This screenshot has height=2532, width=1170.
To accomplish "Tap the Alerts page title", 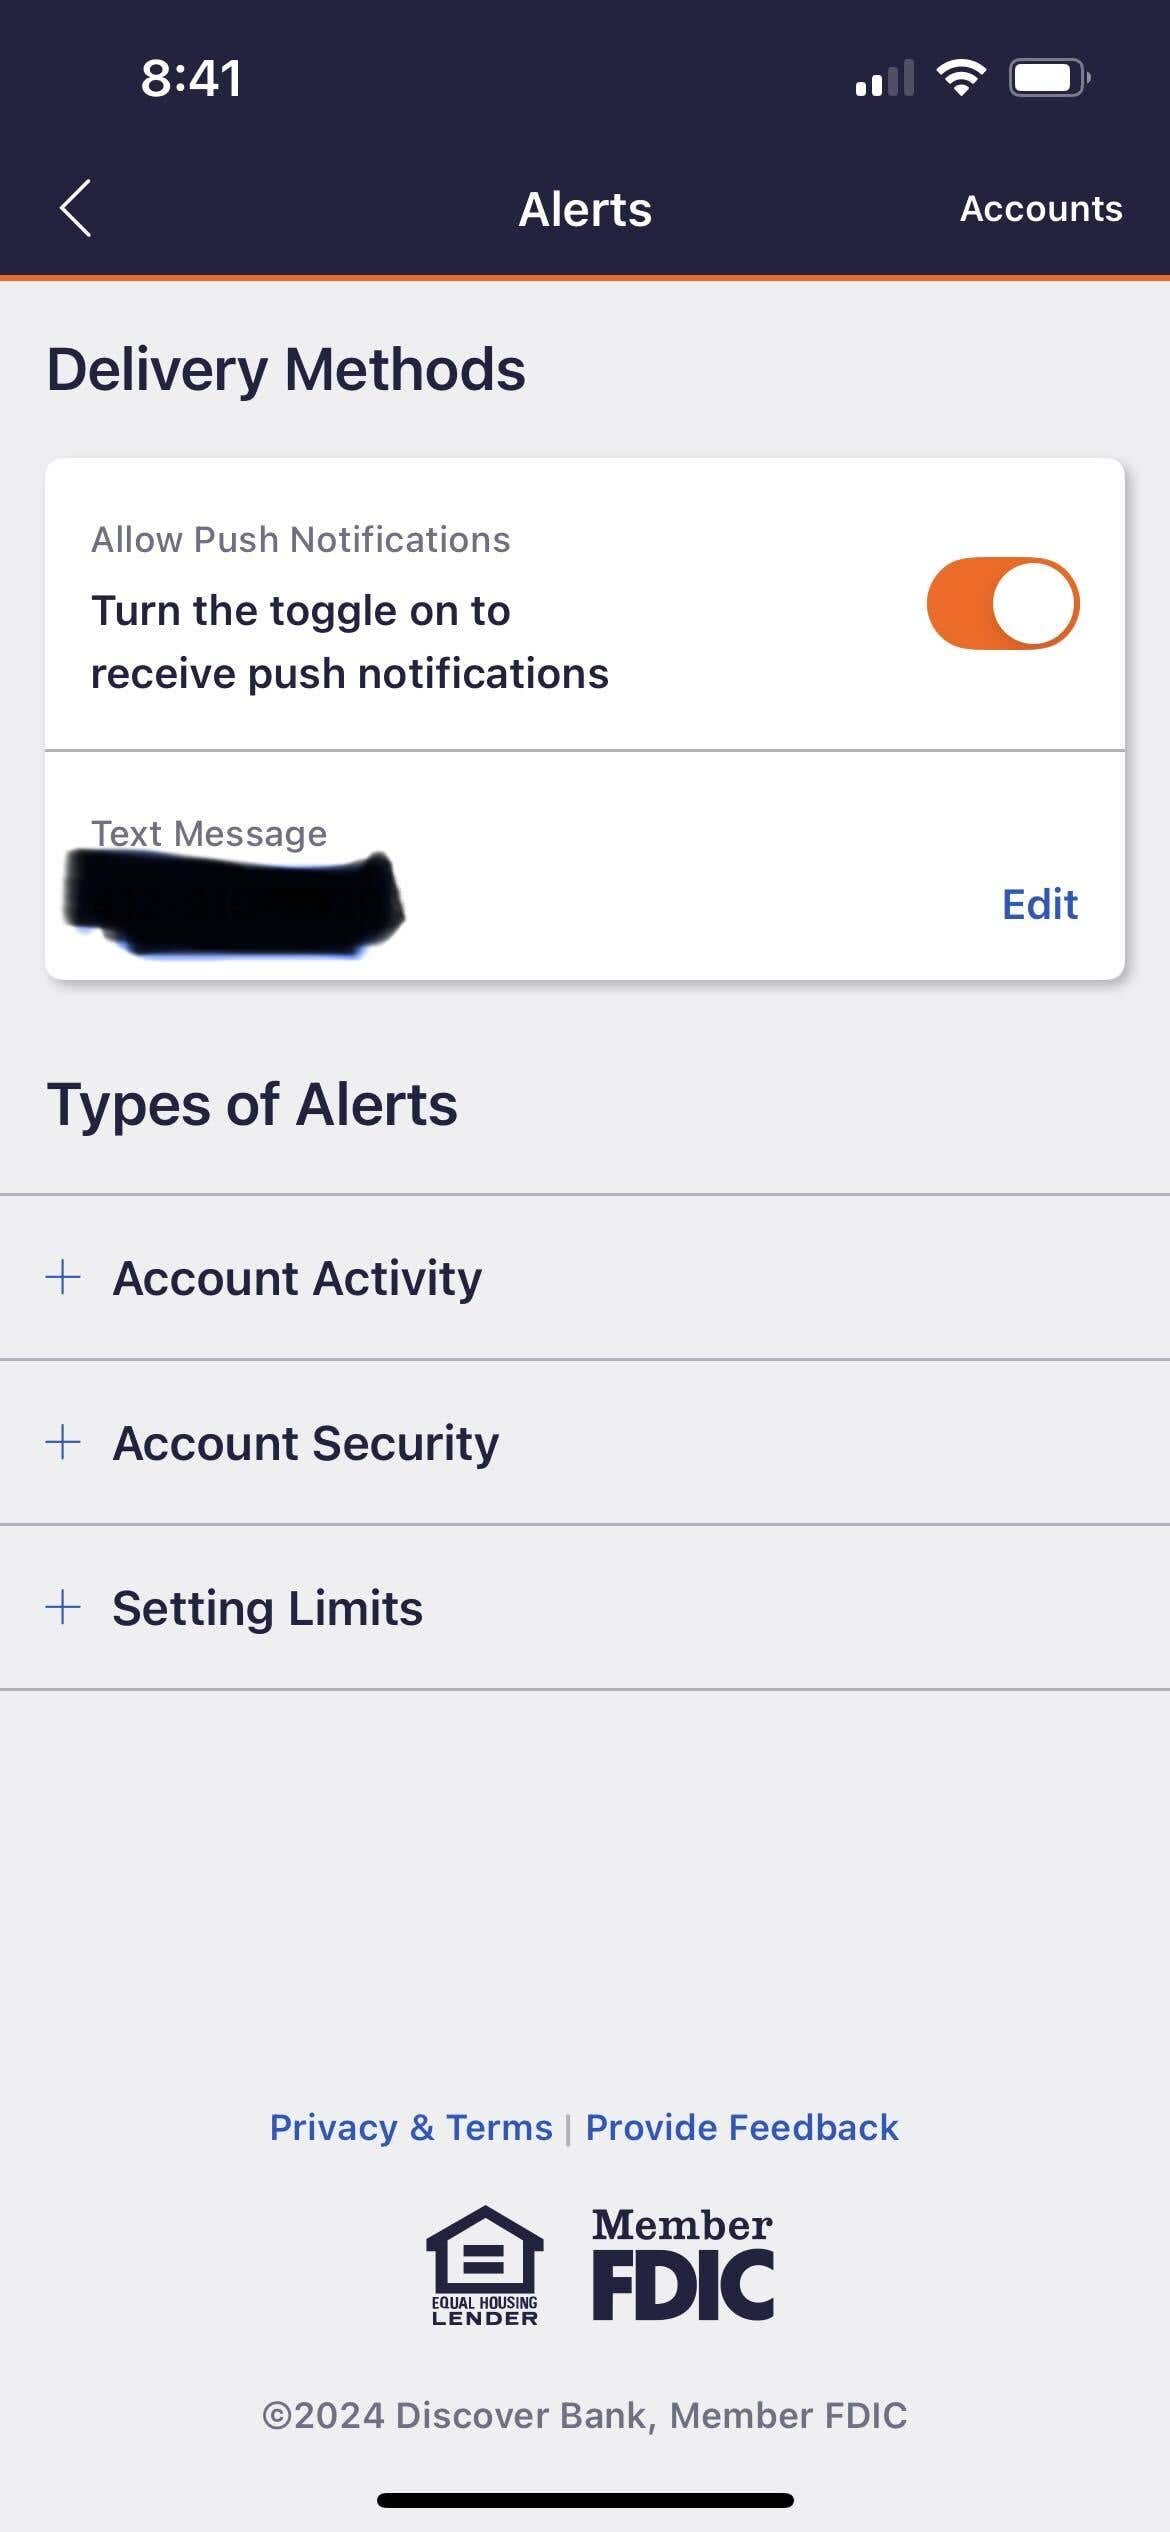I will (x=585, y=209).
